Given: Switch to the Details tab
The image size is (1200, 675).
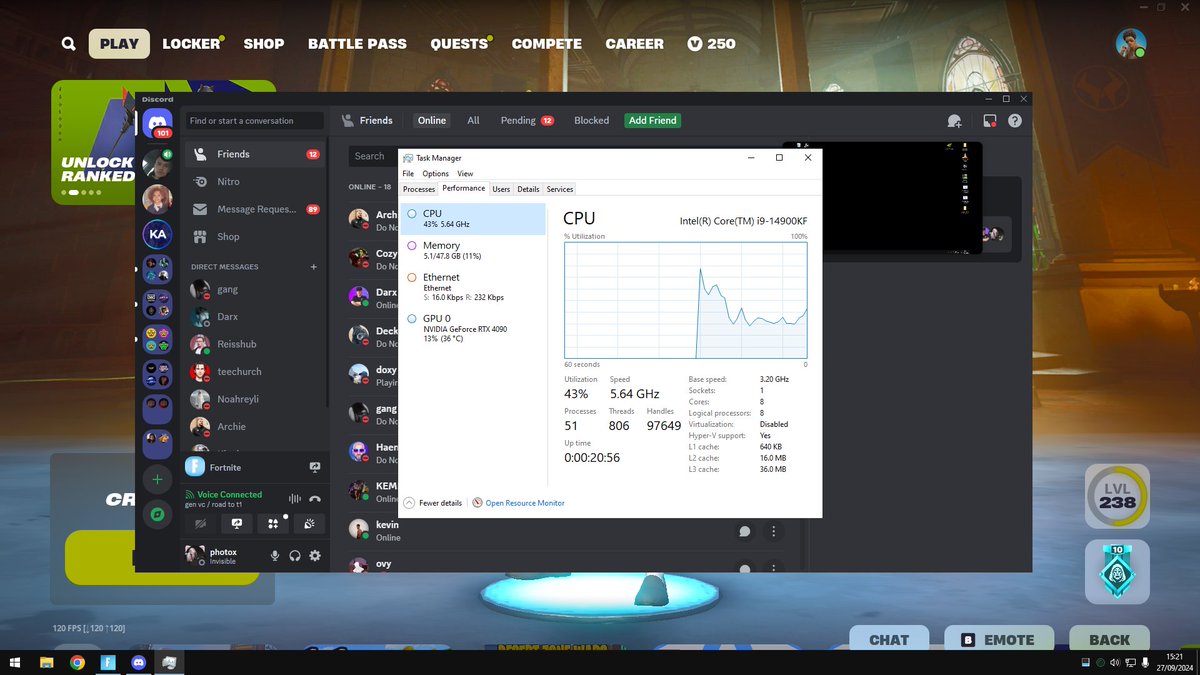Looking at the screenshot, I should (x=528, y=189).
